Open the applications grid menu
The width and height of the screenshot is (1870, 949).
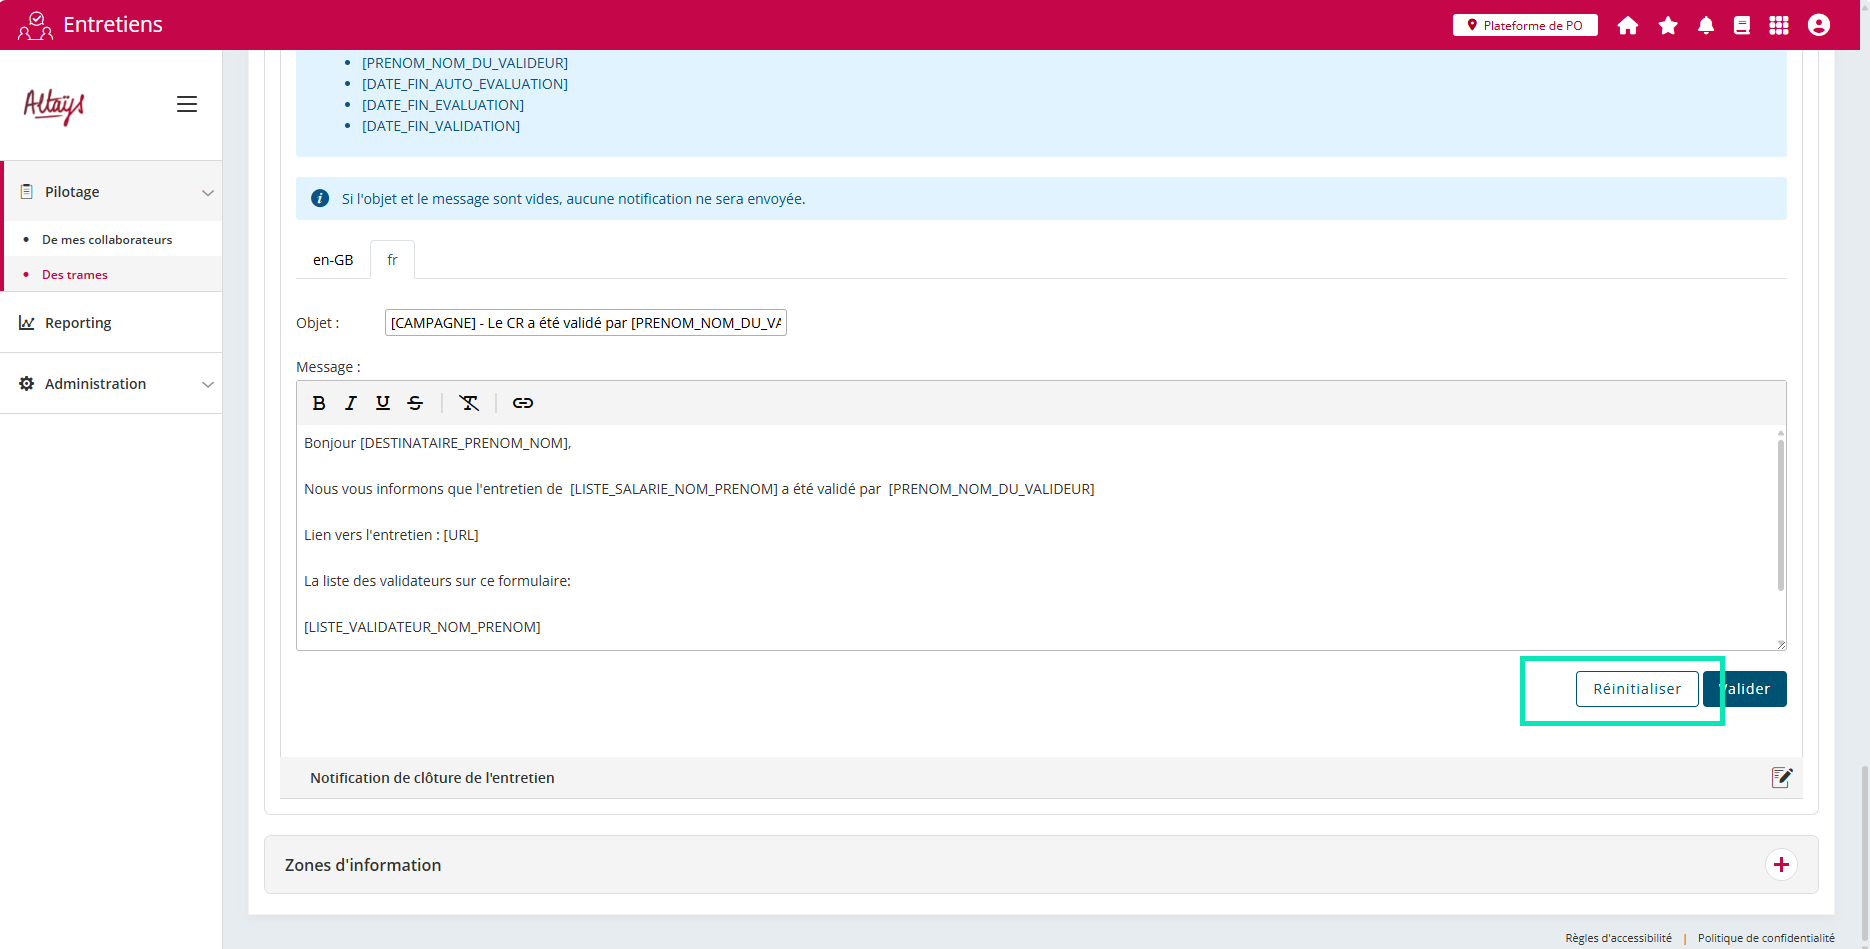tap(1779, 25)
